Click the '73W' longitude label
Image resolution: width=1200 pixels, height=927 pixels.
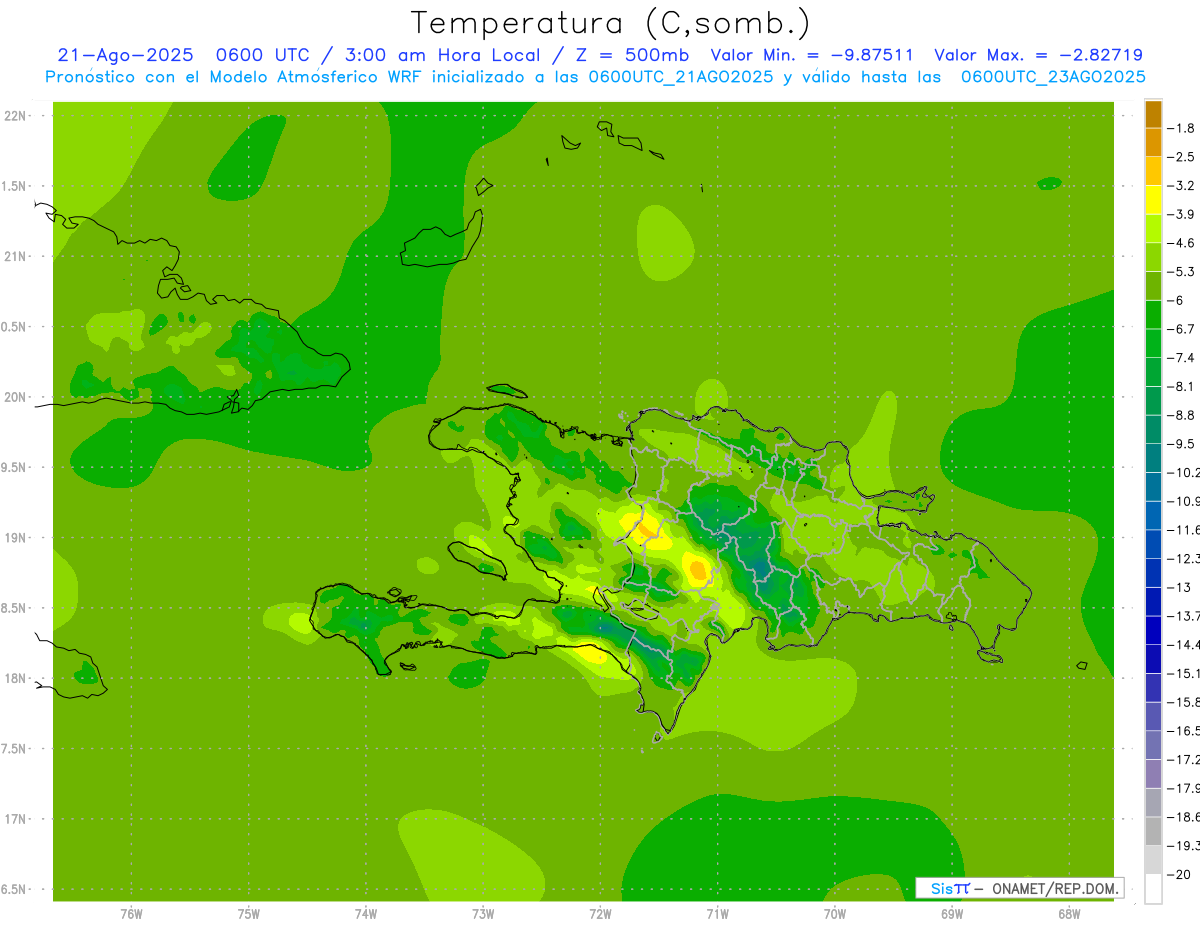click(483, 914)
